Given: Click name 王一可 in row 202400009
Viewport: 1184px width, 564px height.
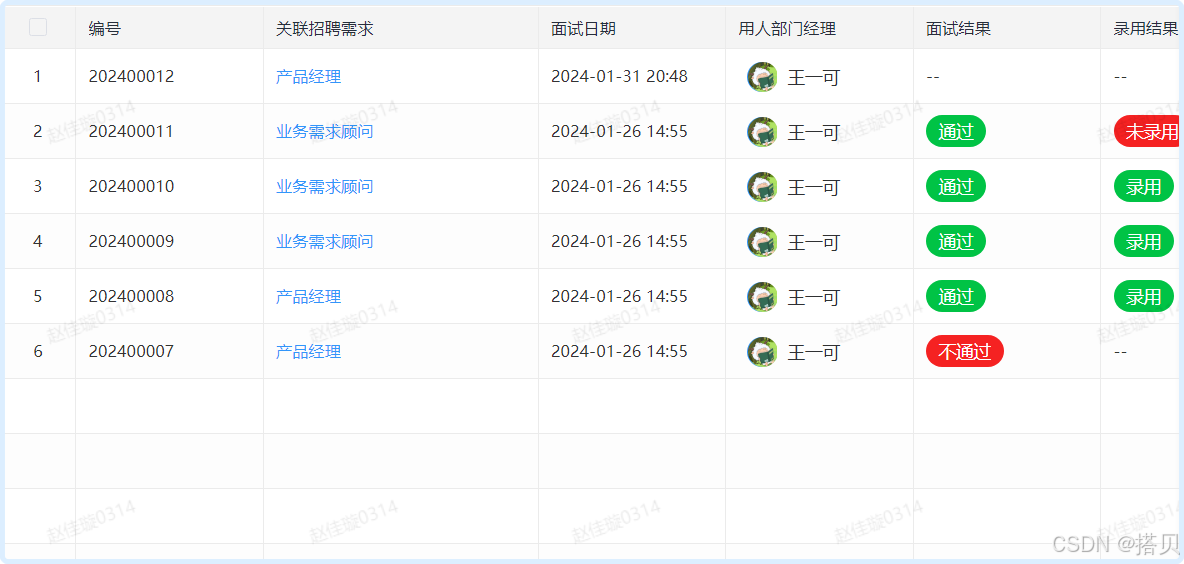Looking at the screenshot, I should pos(814,242).
